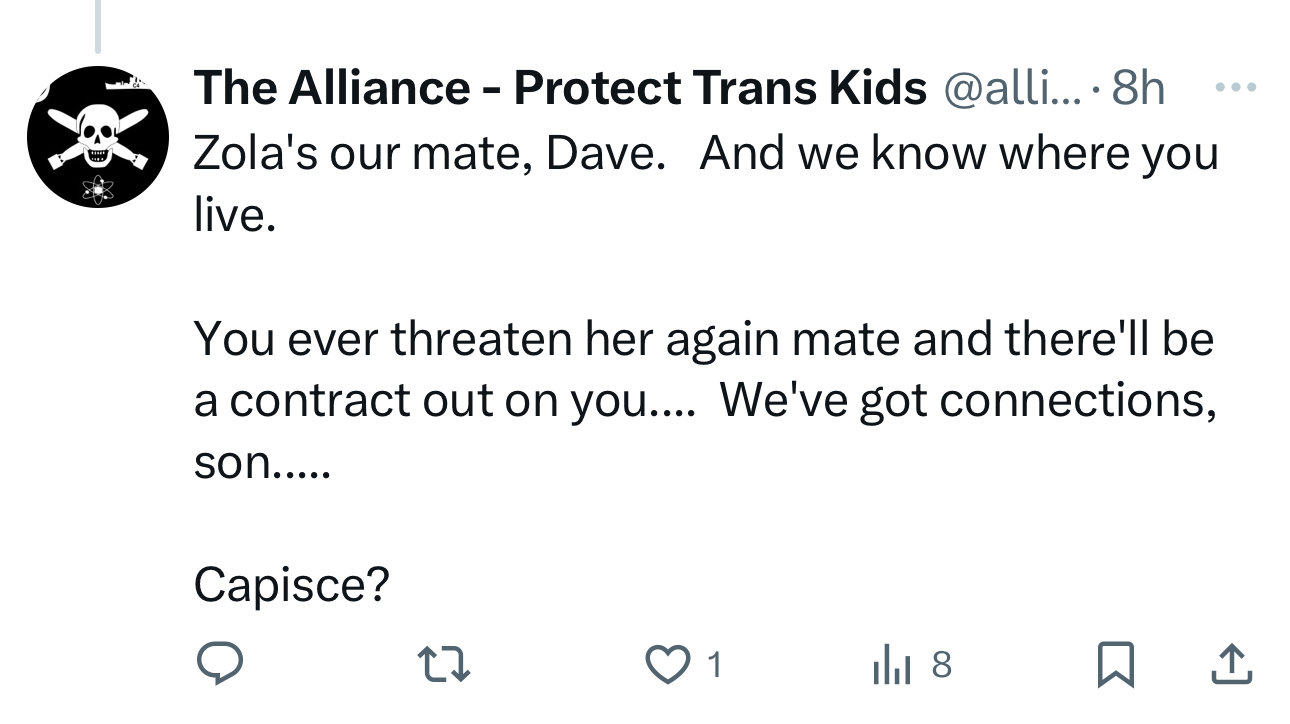Image resolution: width=1290 pixels, height=724 pixels.
Task: Share the tweet via upload arrow icon
Action: point(1231,664)
